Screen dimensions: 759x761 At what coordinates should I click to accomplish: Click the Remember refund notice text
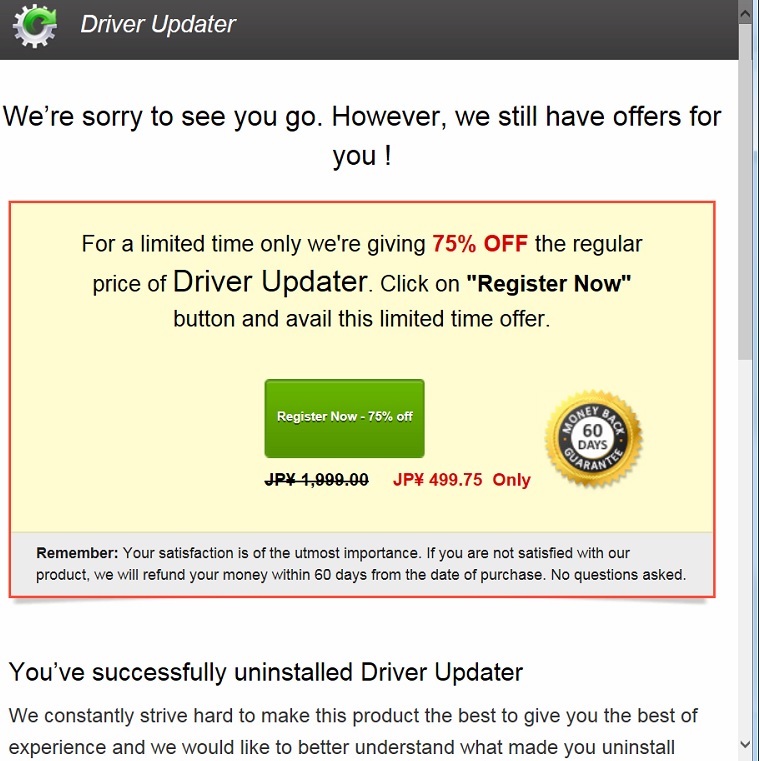coord(361,564)
